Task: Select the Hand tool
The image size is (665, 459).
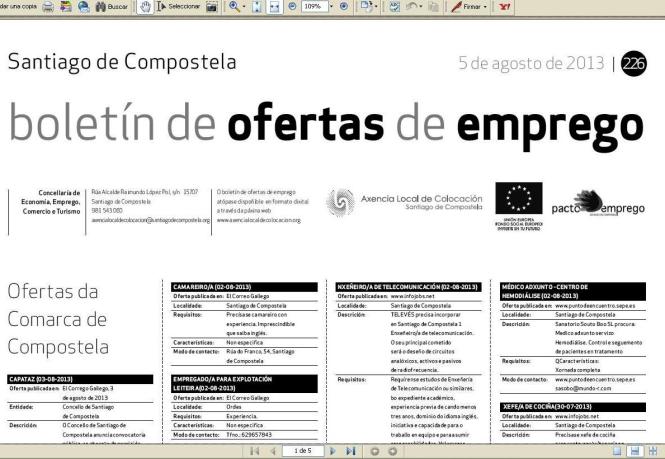Action: (x=145, y=7)
